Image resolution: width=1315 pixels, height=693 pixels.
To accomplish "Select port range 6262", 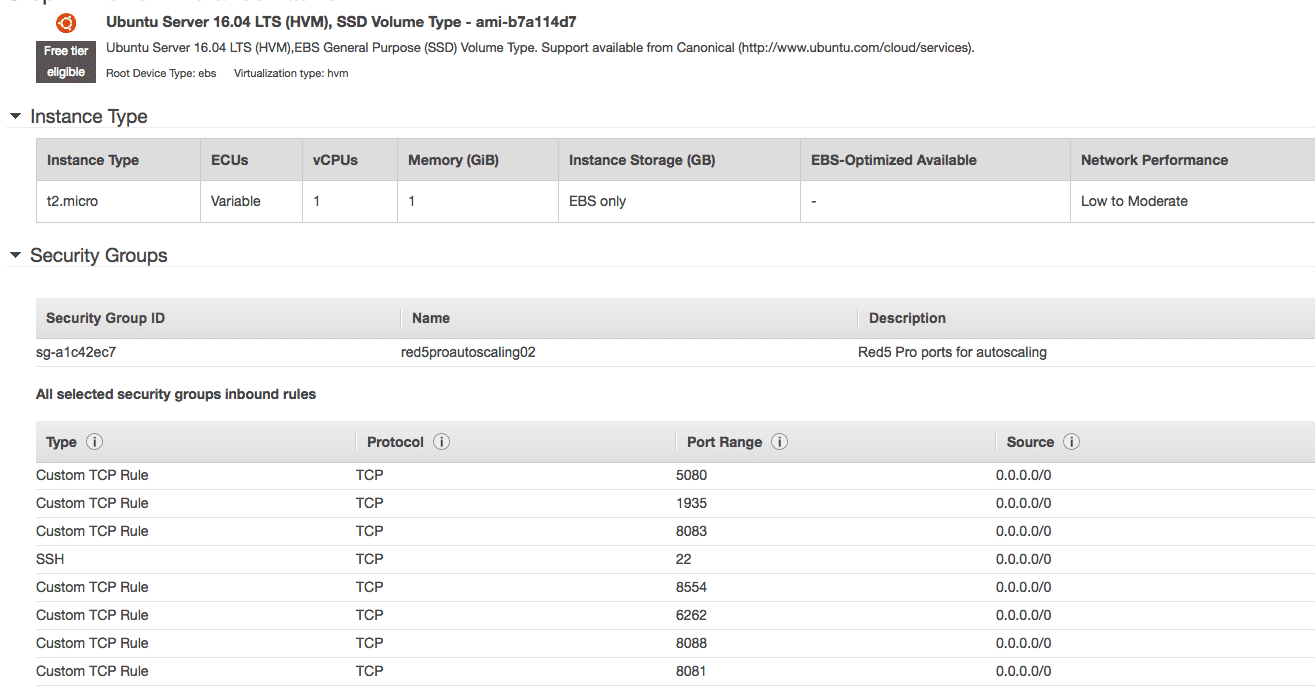I will point(691,615).
